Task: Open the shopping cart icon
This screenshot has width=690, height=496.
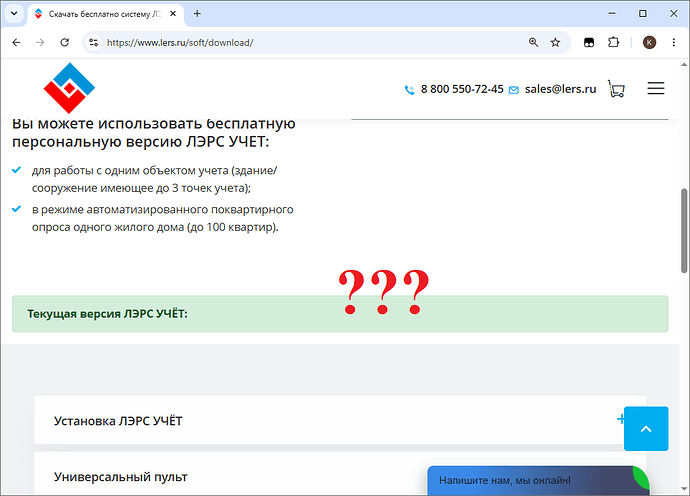Action: (616, 88)
